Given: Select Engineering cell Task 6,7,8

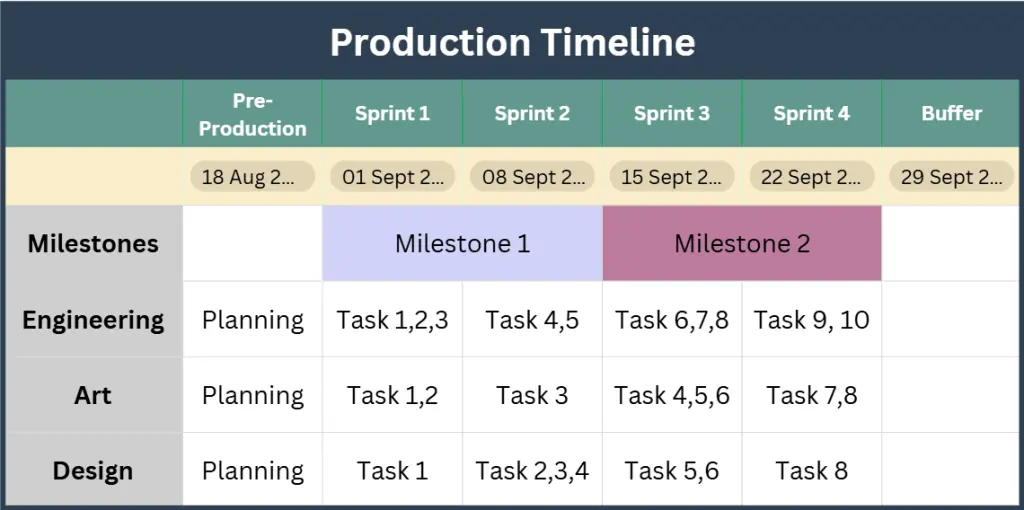Looking at the screenshot, I should 671,320.
